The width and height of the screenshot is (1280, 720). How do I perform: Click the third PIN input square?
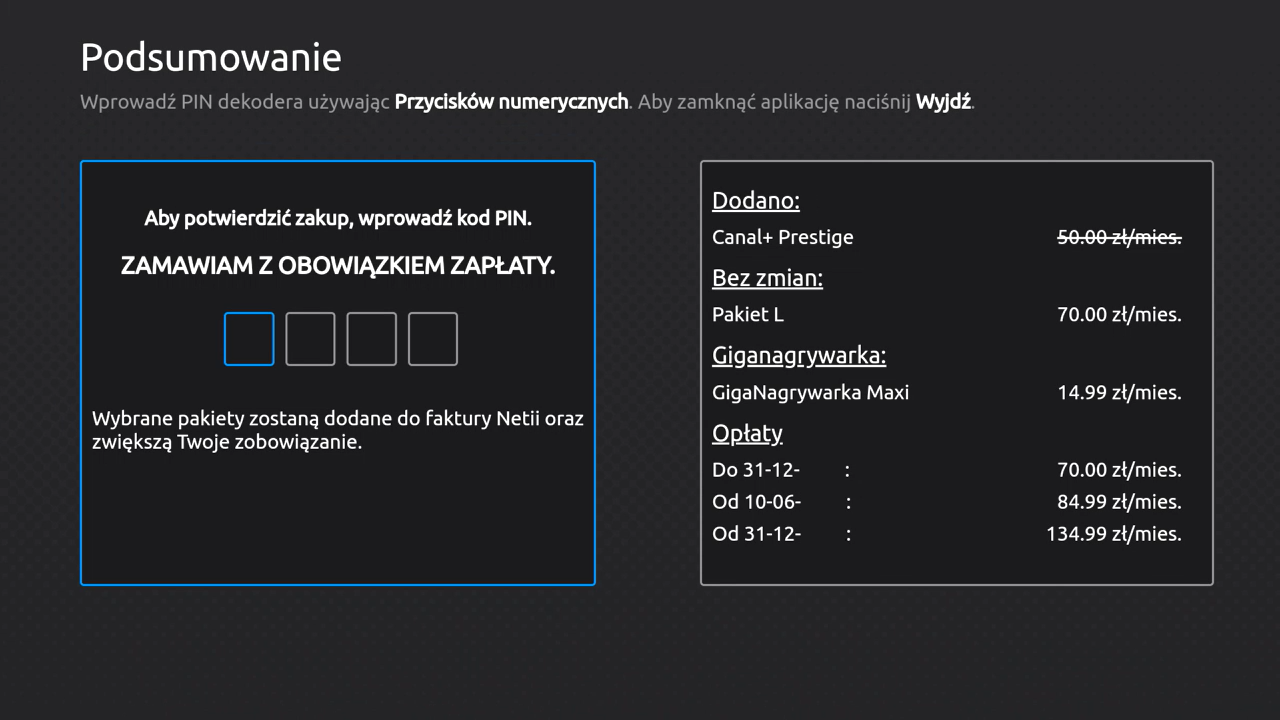coord(371,338)
